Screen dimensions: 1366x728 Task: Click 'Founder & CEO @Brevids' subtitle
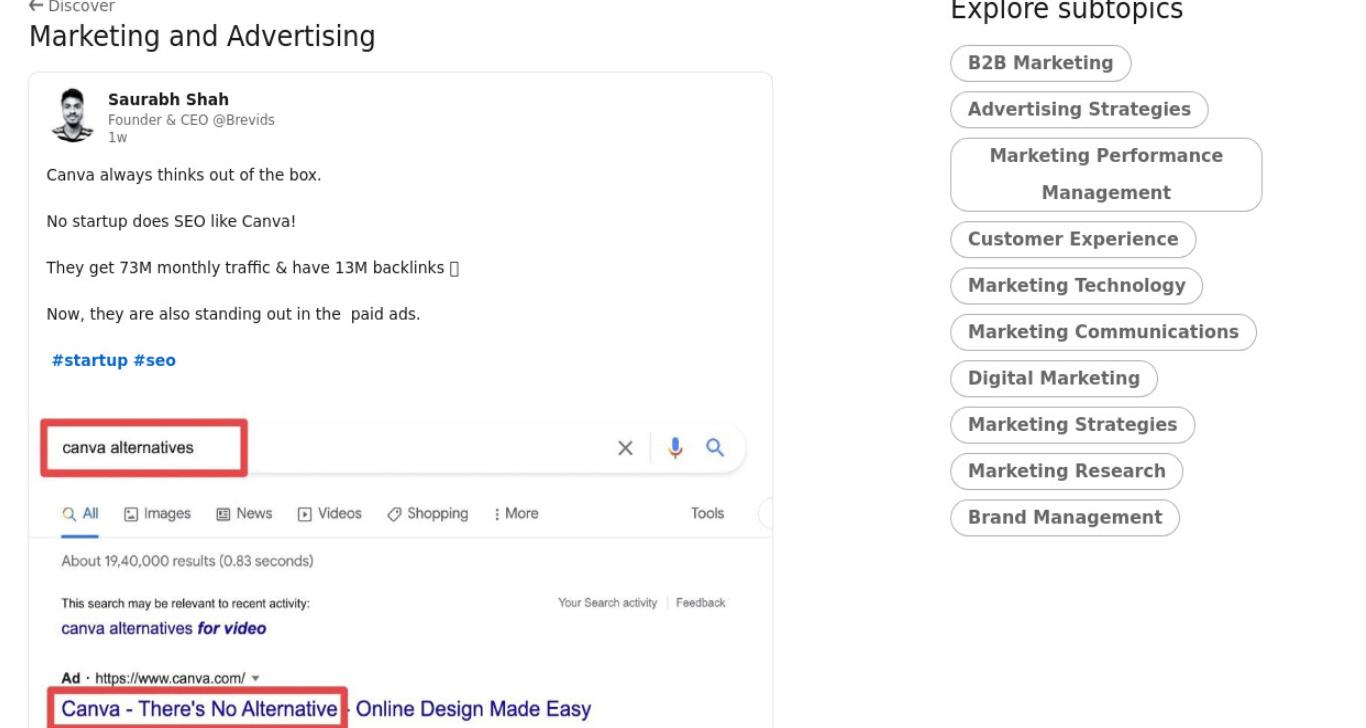[x=191, y=120]
